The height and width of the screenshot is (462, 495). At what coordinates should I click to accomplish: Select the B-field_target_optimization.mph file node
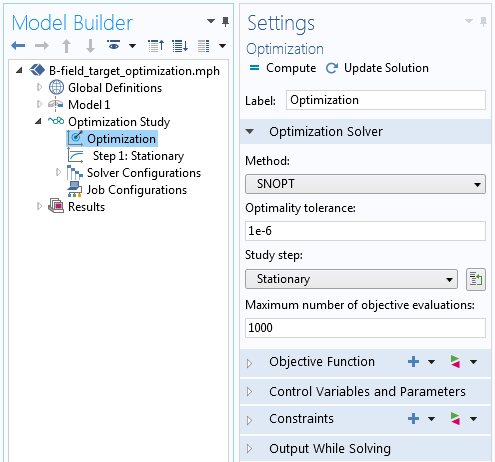[x=134, y=71]
